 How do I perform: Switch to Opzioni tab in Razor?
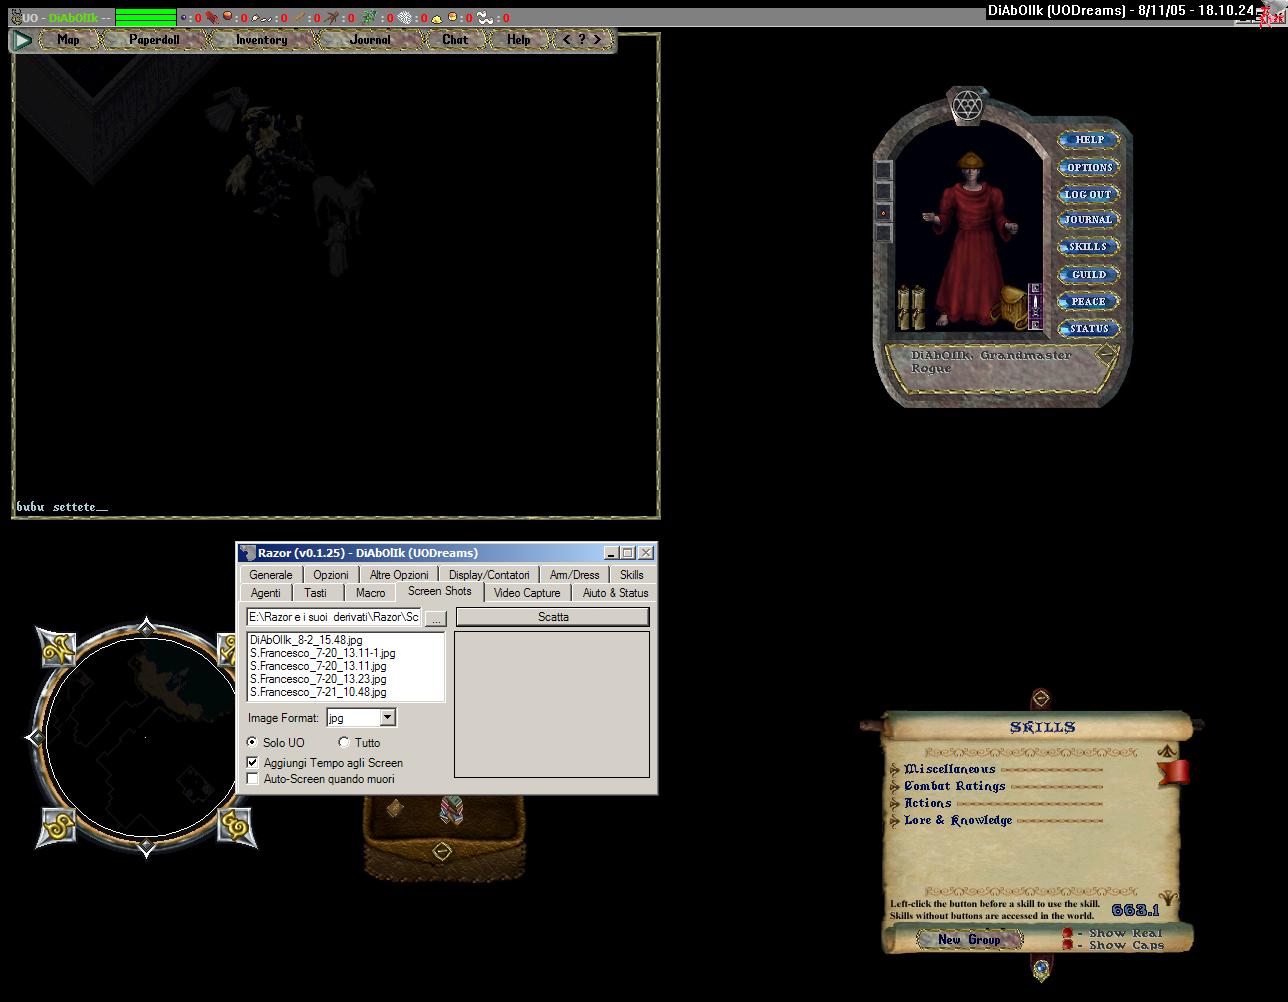[331, 575]
